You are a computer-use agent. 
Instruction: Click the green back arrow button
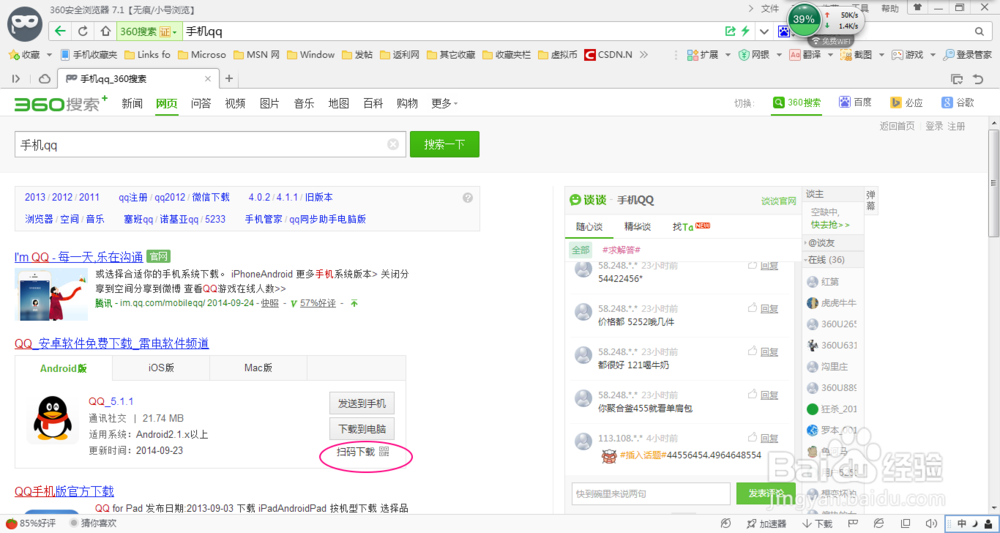(59, 31)
